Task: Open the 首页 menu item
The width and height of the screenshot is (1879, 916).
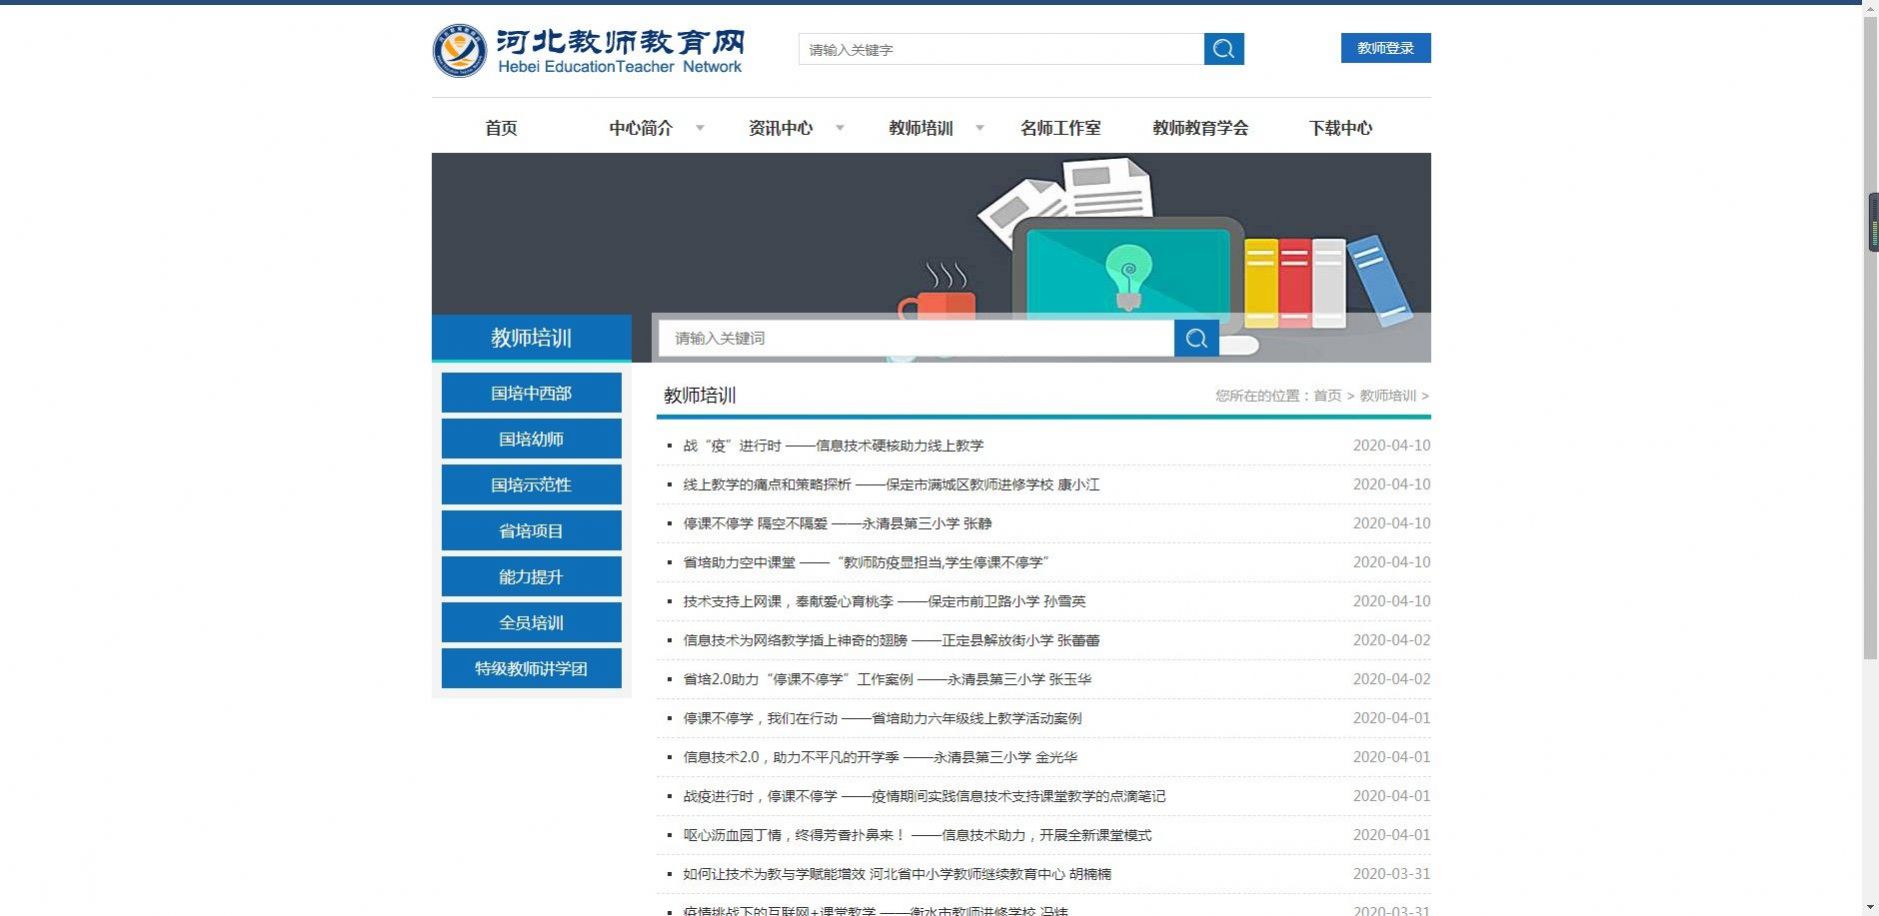Action: 500,127
